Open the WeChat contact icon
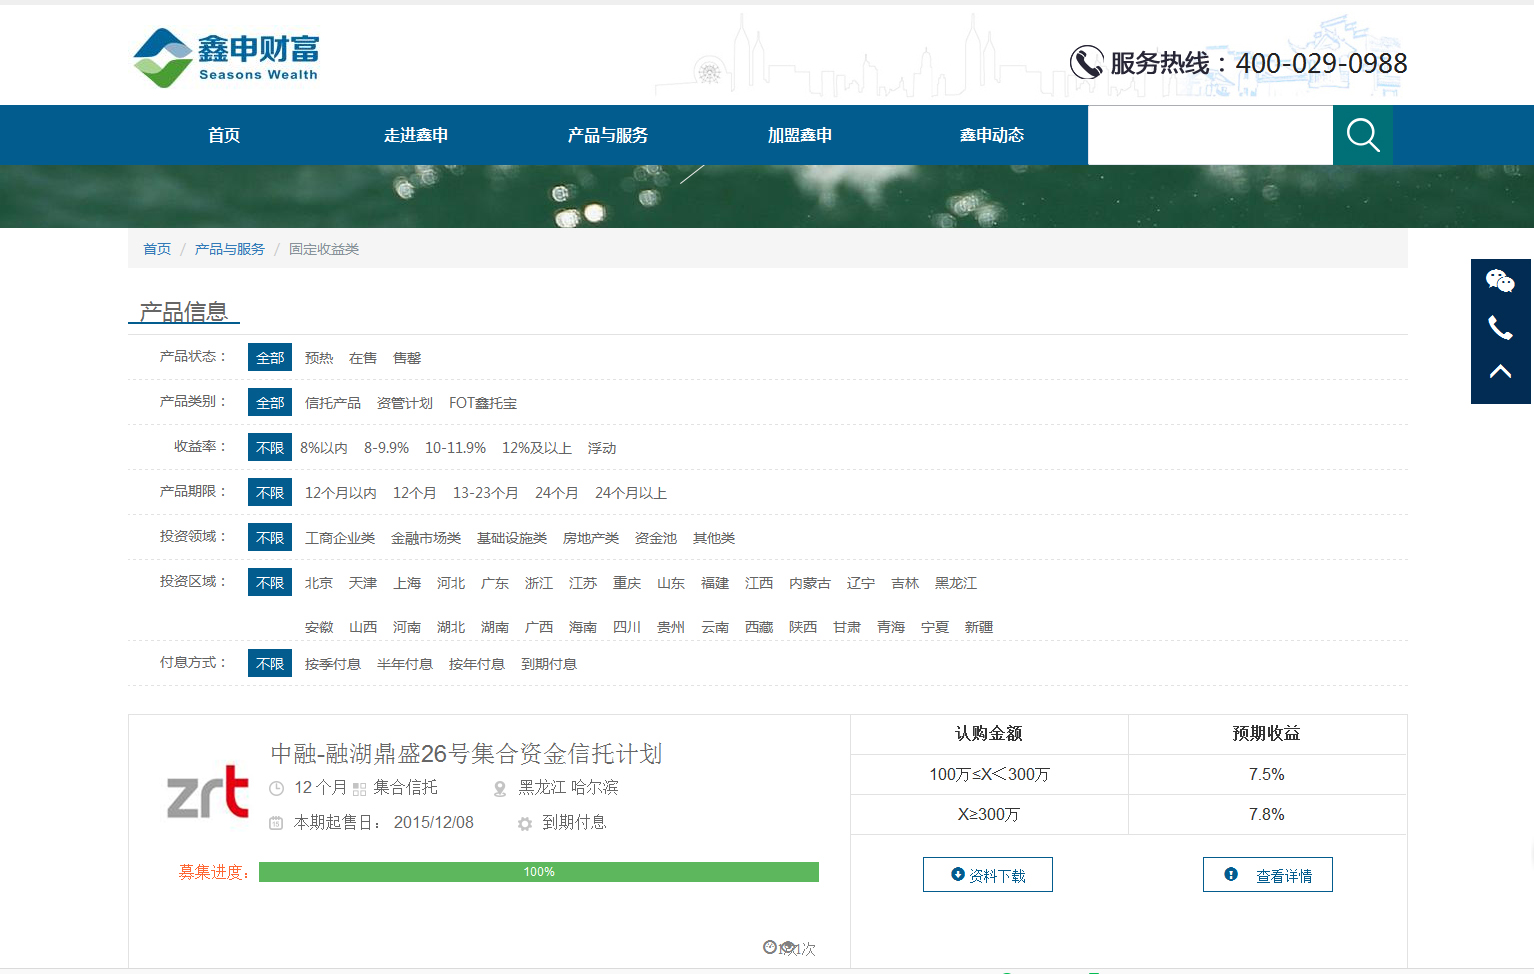 click(1500, 281)
